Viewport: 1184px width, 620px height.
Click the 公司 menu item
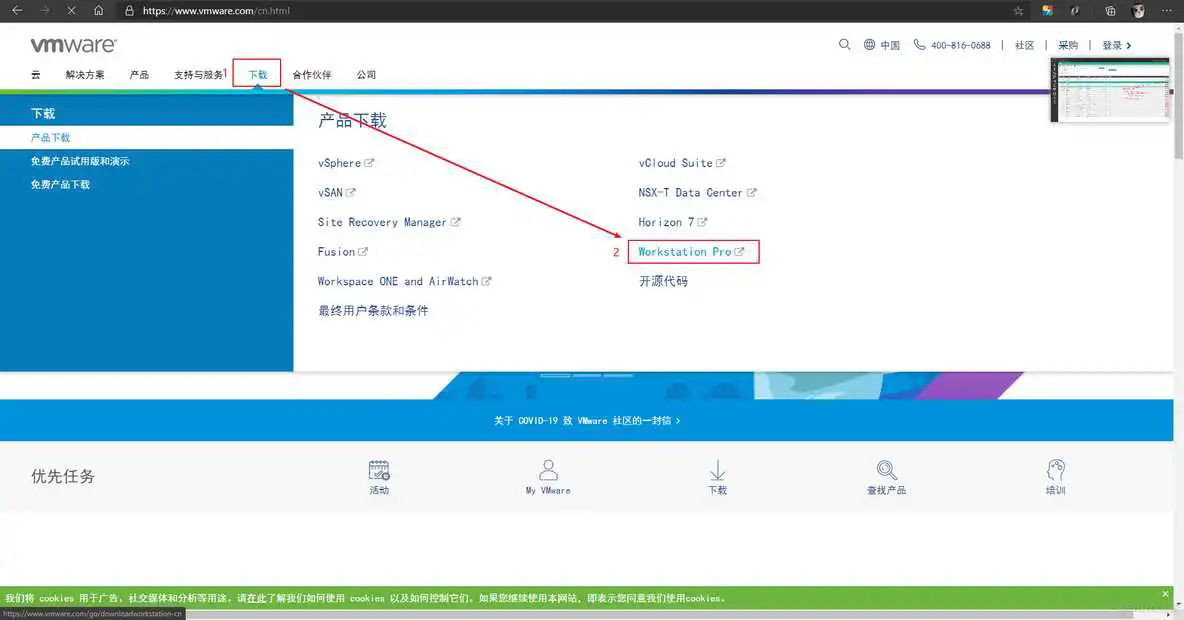coord(367,74)
